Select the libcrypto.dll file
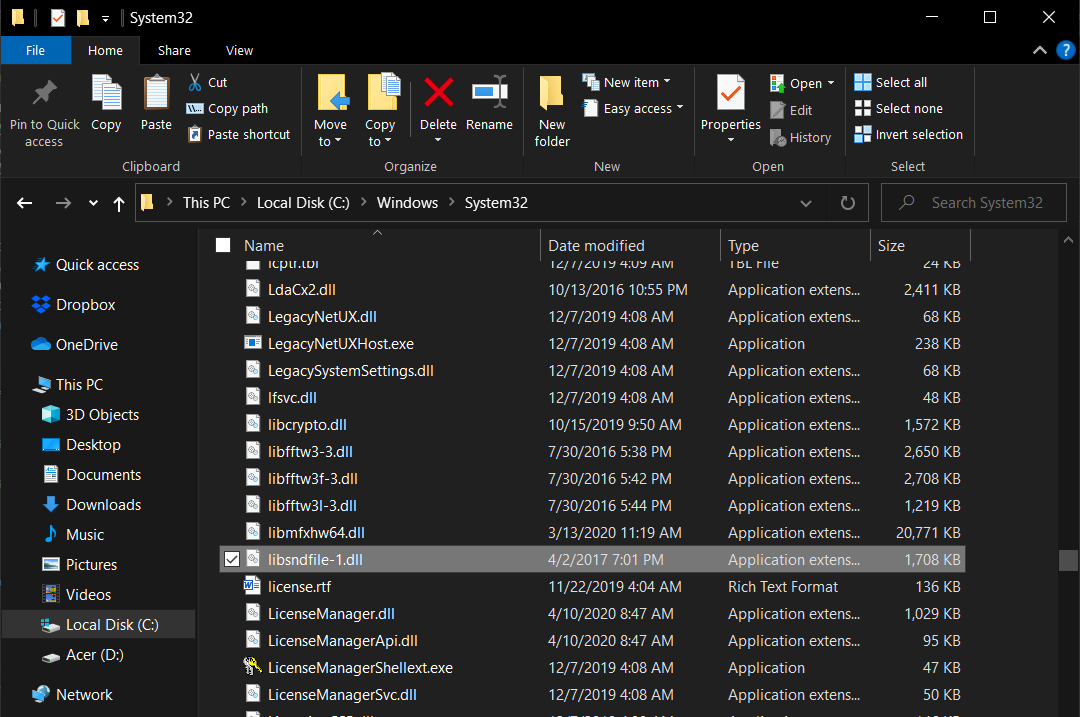 click(592, 424)
